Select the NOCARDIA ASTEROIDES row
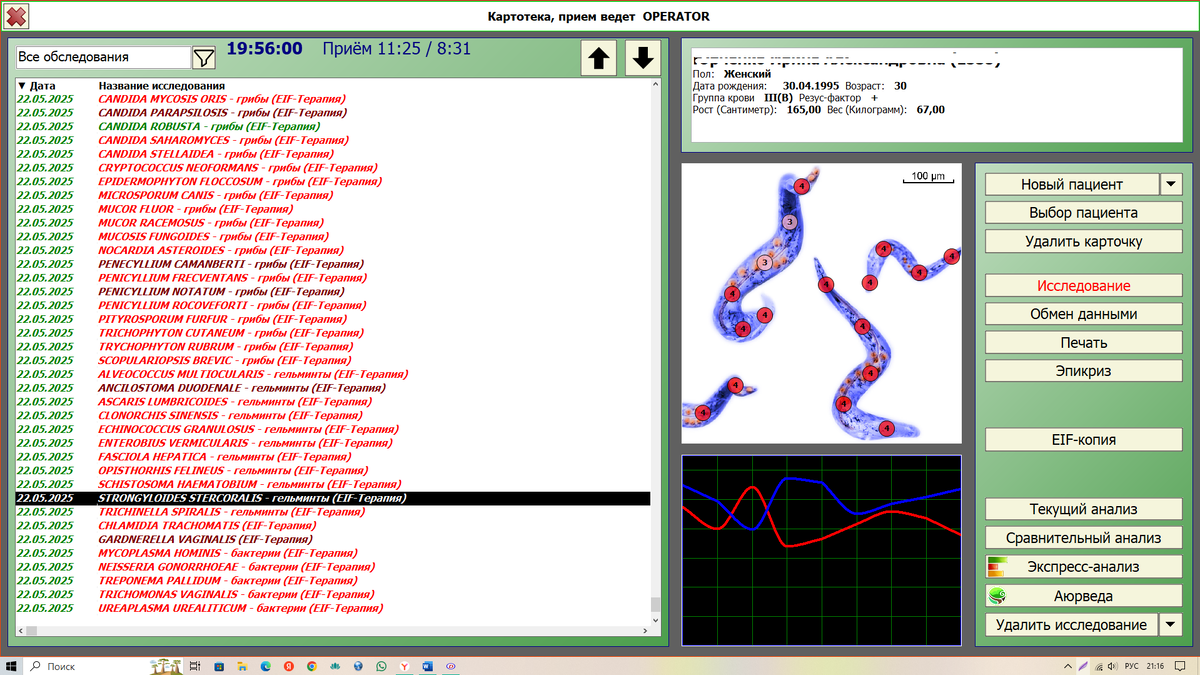 pyautogui.click(x=332, y=251)
